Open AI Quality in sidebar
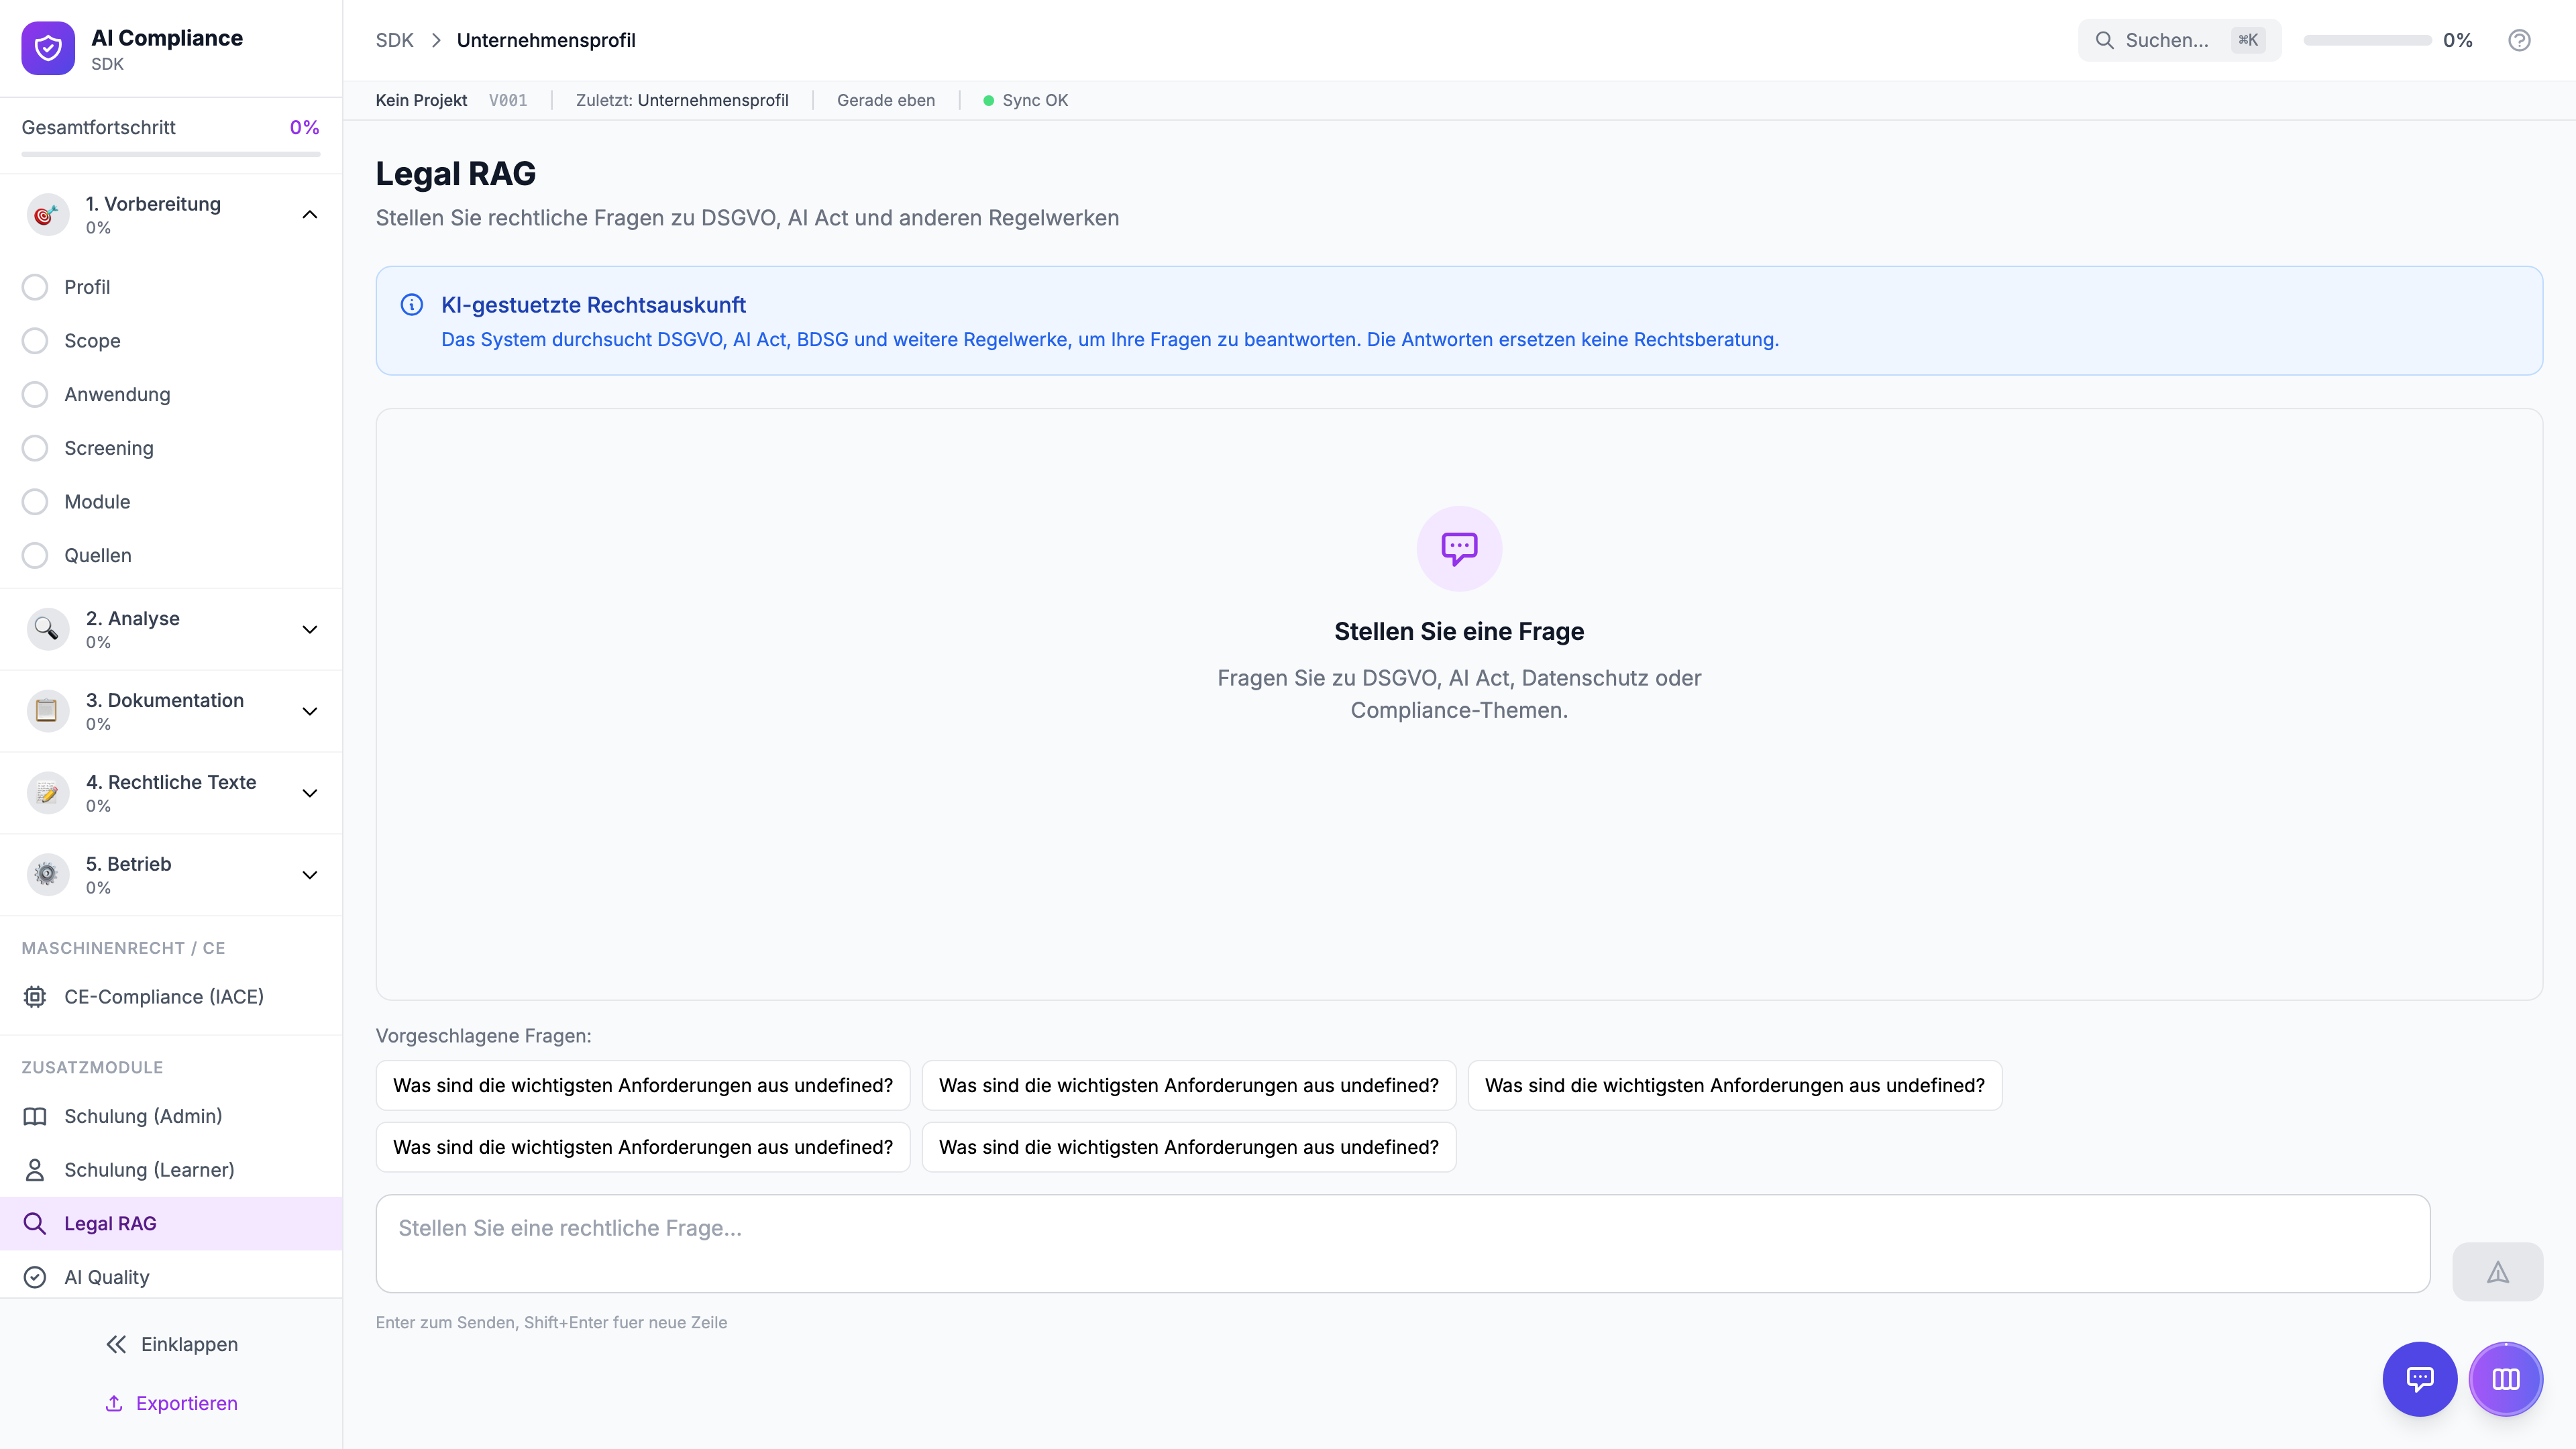 [107, 1277]
